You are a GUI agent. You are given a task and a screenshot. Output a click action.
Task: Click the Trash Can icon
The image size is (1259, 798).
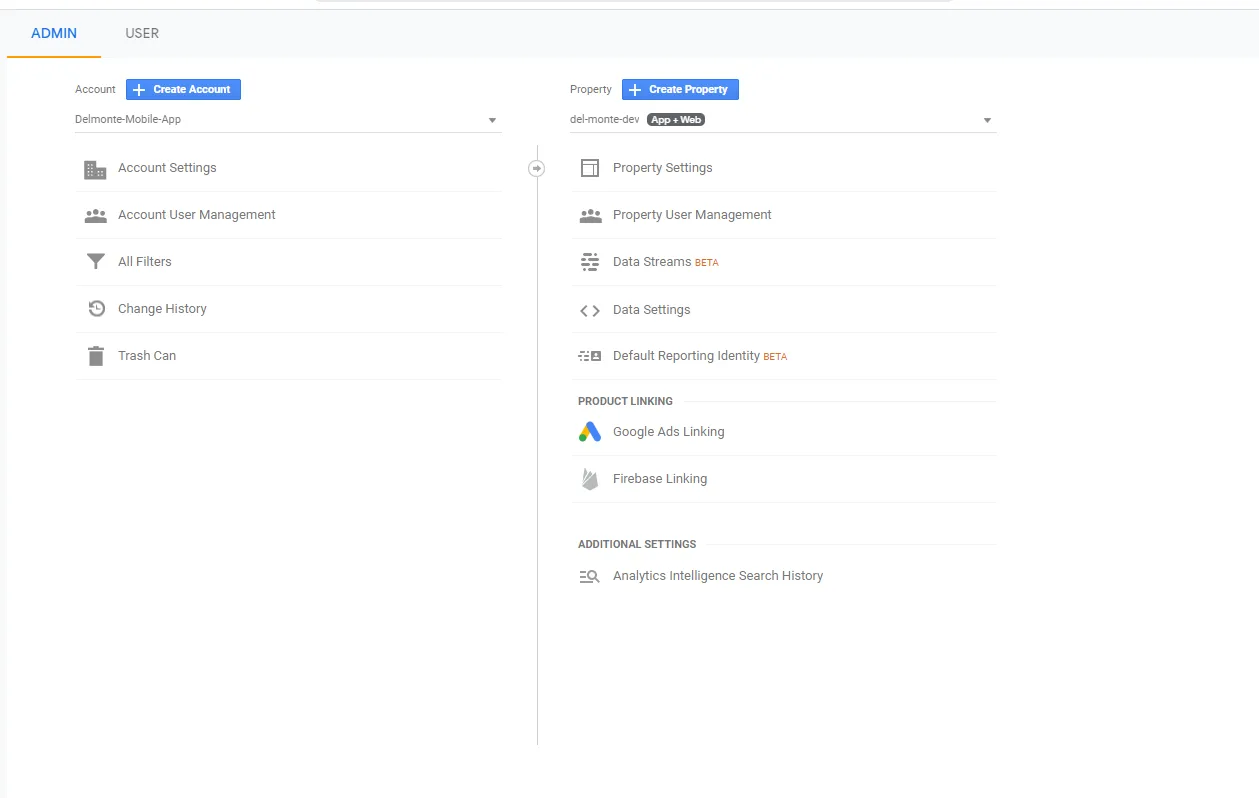point(95,356)
